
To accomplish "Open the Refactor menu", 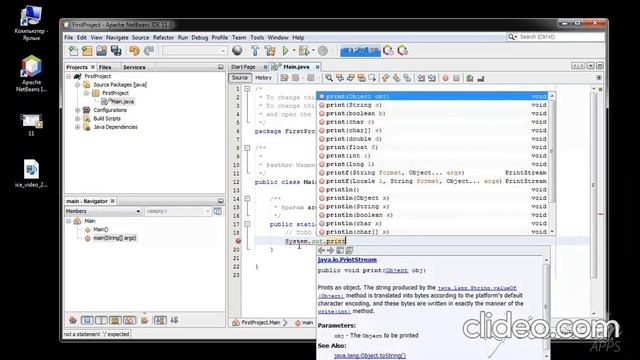I will click(163, 37).
